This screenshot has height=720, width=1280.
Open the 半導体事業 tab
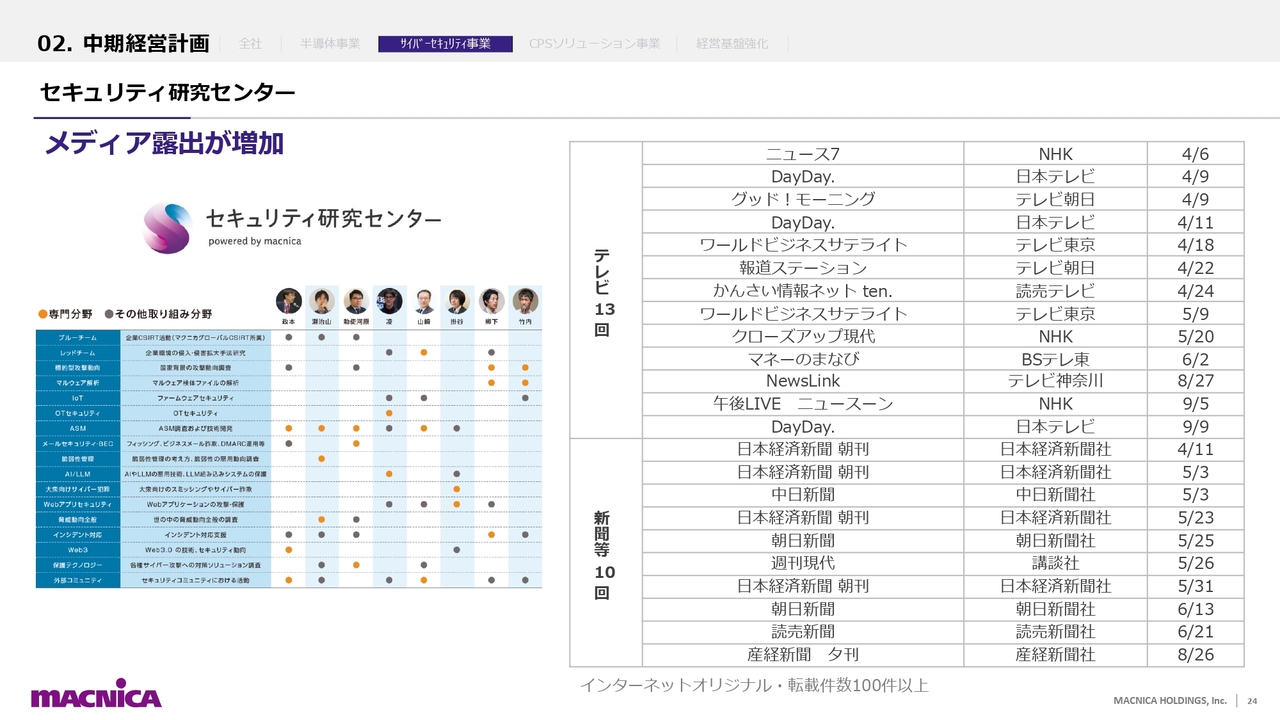click(330, 44)
